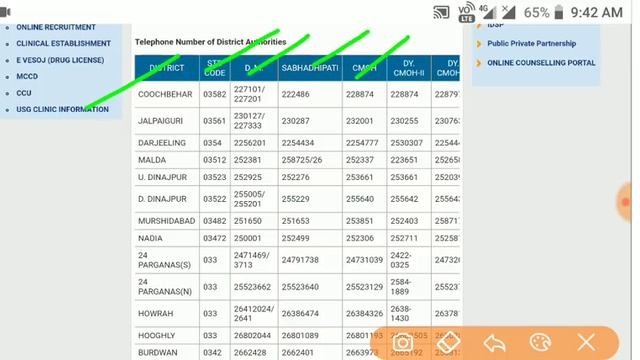Open the ONLINE RECRUITMENT link
This screenshot has height=360, width=640.
pyautogui.click(x=56, y=27)
